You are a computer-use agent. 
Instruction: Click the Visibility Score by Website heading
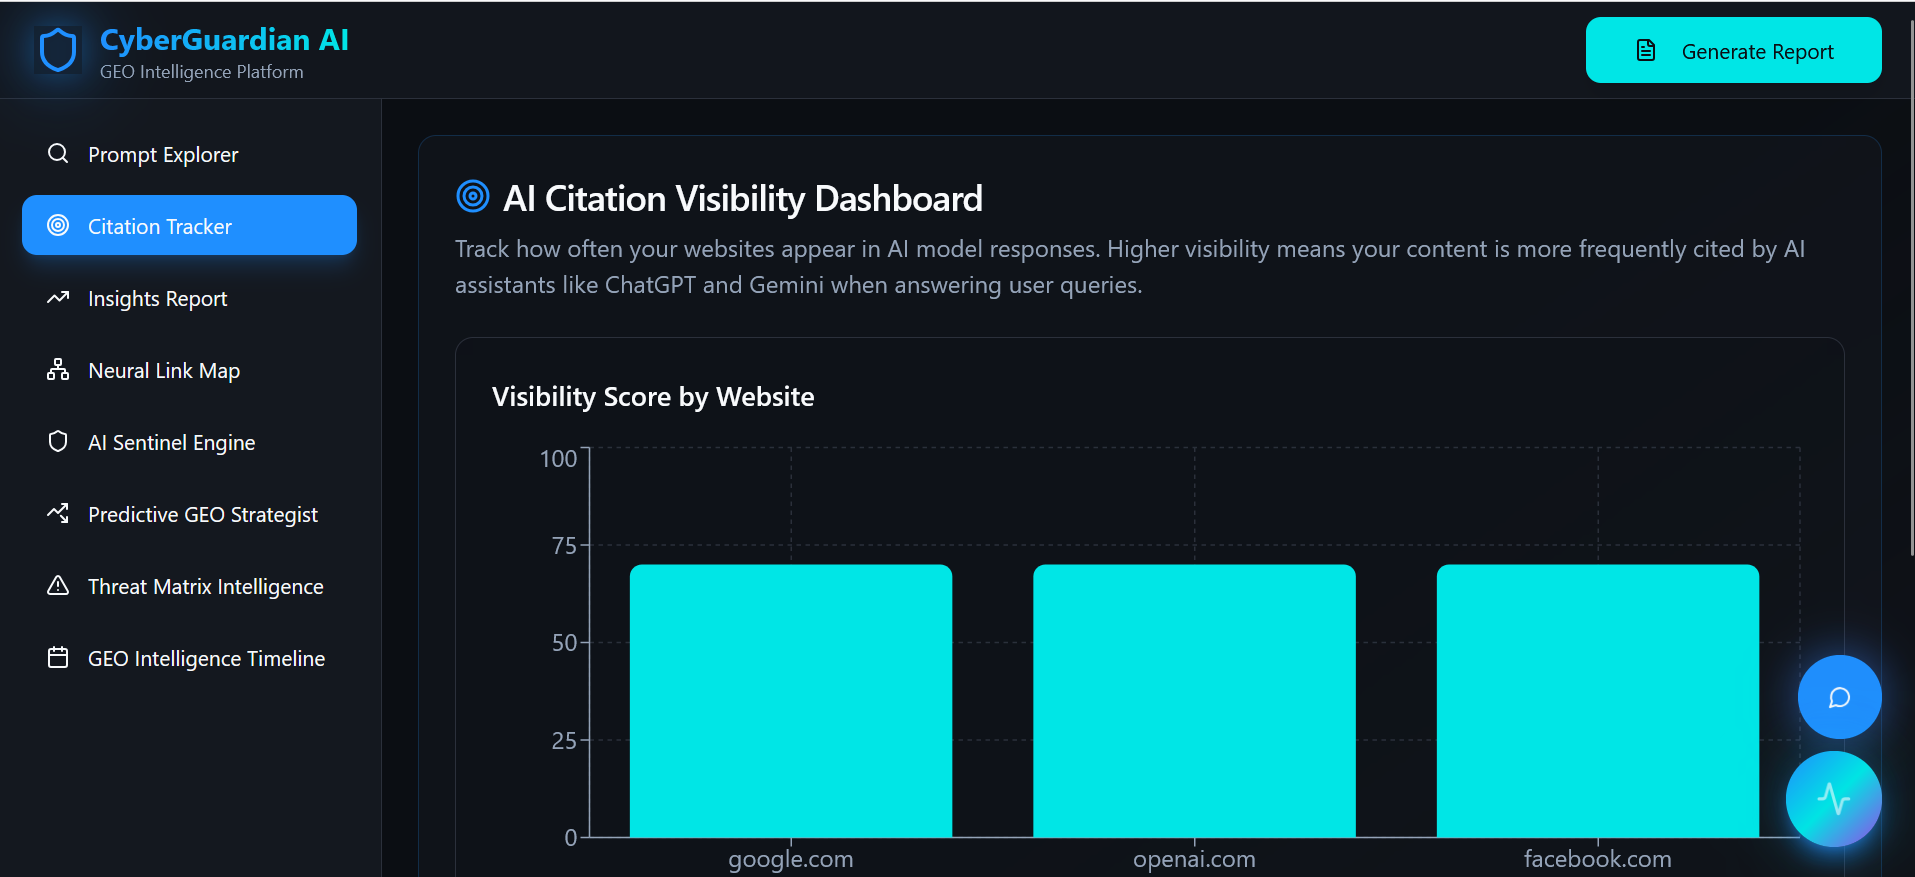(x=653, y=397)
